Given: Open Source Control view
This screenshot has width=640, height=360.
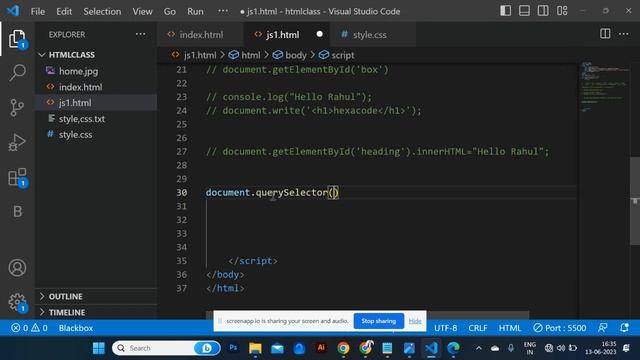Looking at the screenshot, I should 17,108.
